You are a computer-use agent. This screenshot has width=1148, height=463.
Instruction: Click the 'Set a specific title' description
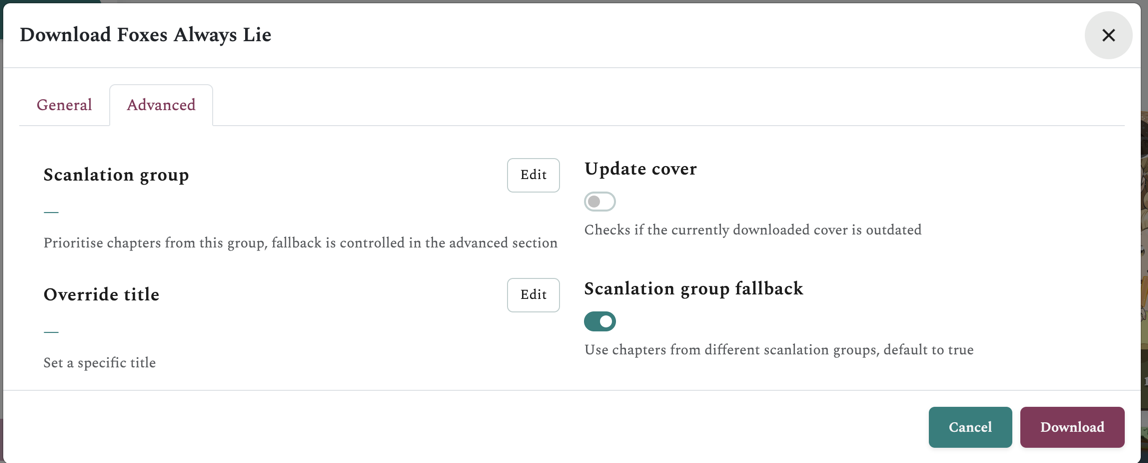click(x=99, y=363)
